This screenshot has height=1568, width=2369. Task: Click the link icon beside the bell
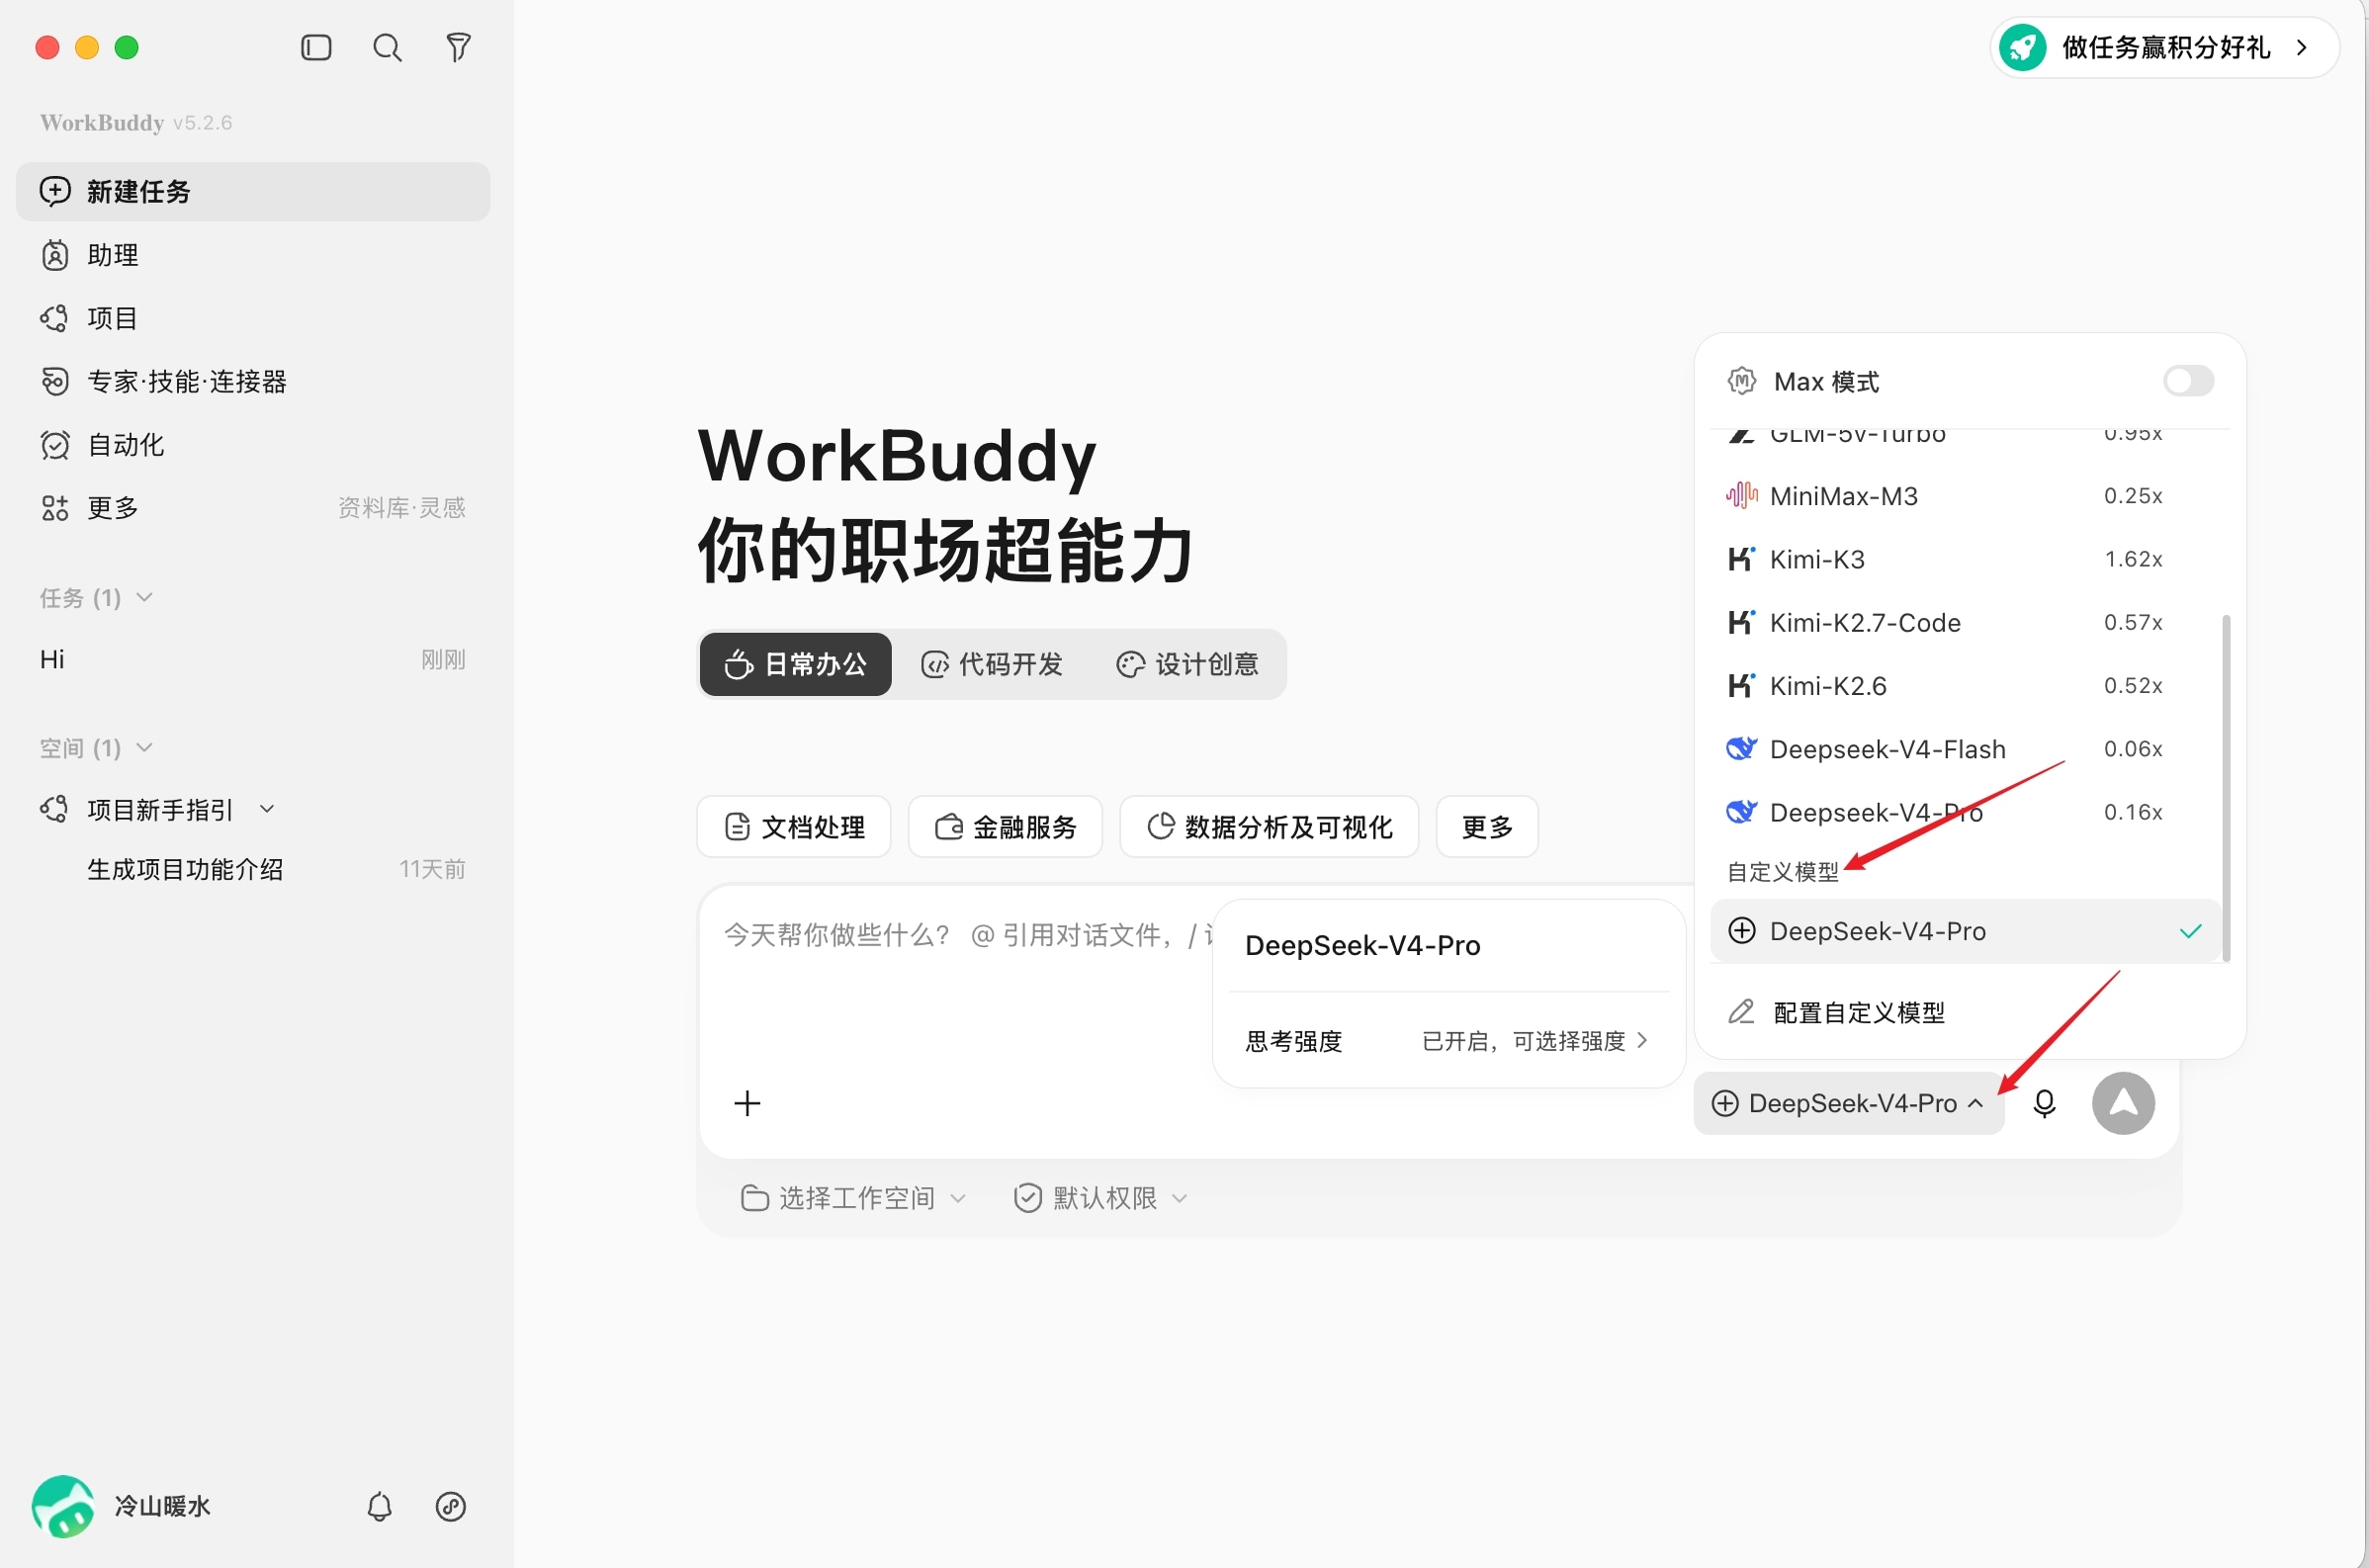point(451,1506)
